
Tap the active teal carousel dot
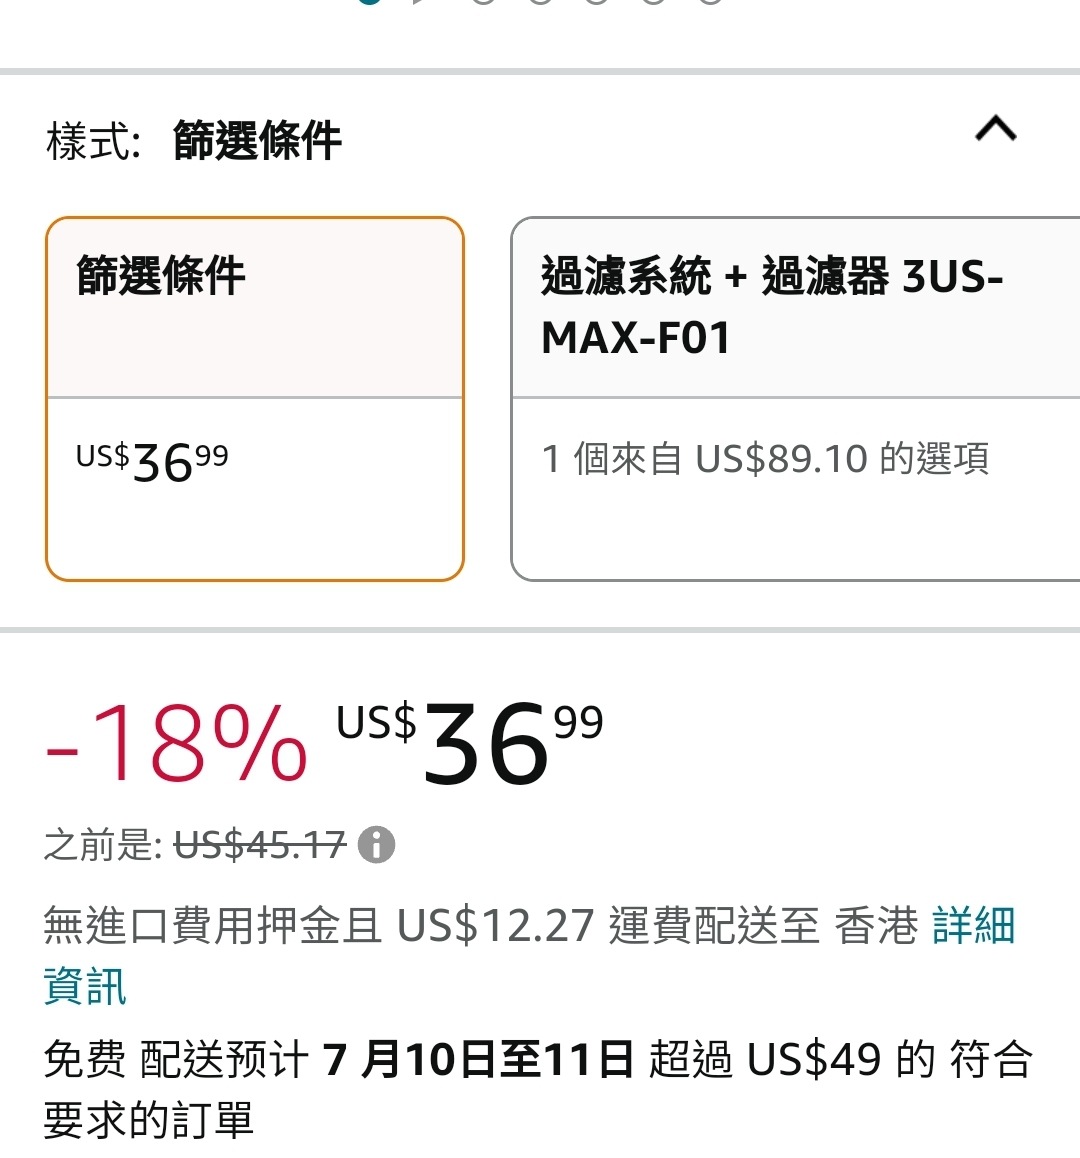[x=369, y=1]
